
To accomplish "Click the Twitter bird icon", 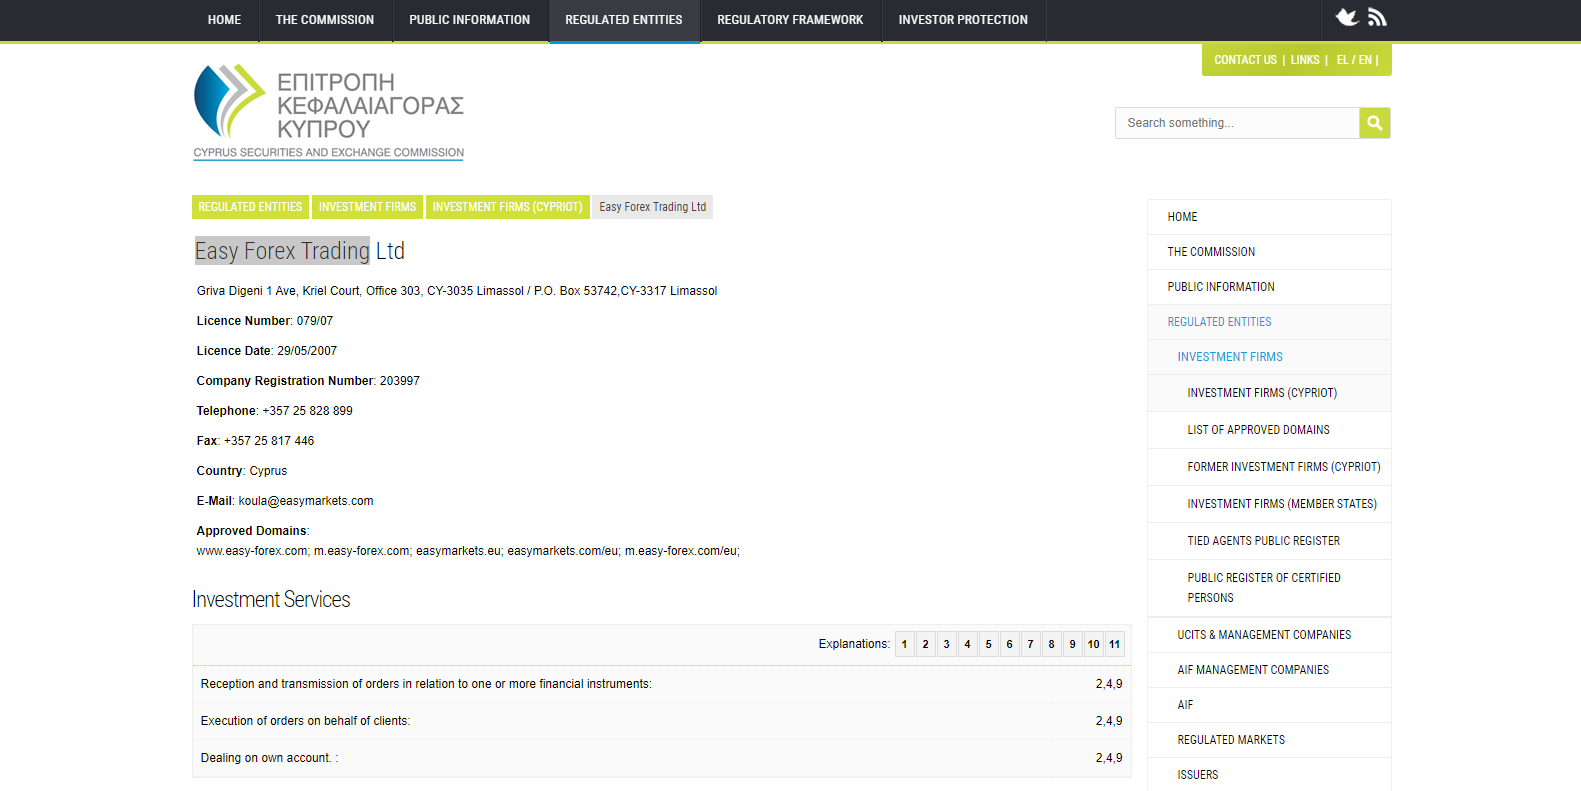I will (x=1347, y=17).
